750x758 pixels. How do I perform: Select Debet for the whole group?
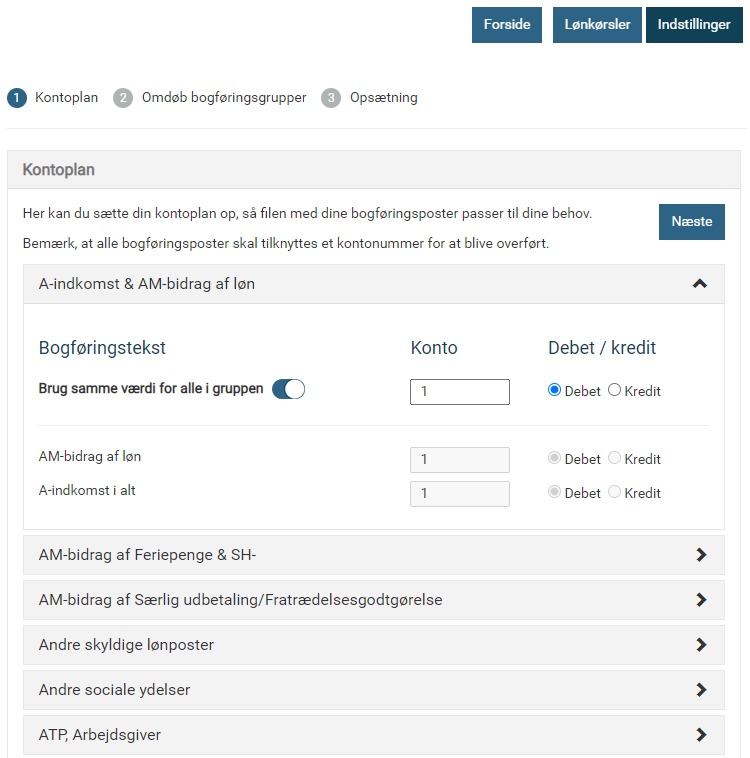coord(555,391)
